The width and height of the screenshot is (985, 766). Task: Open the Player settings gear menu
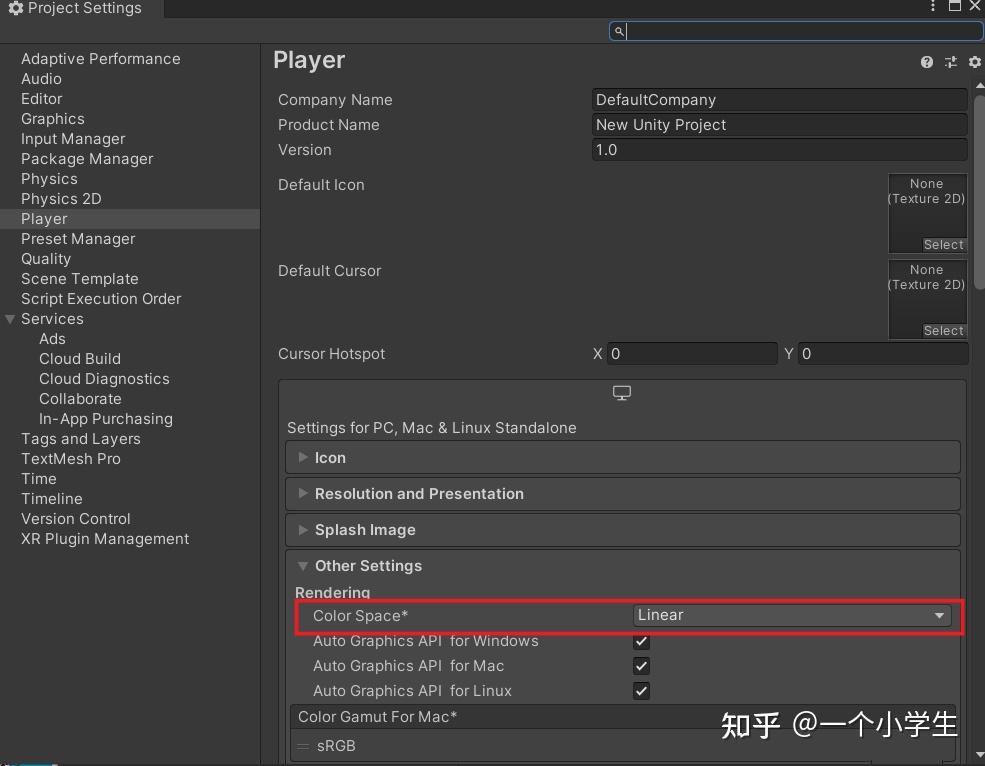(975, 62)
